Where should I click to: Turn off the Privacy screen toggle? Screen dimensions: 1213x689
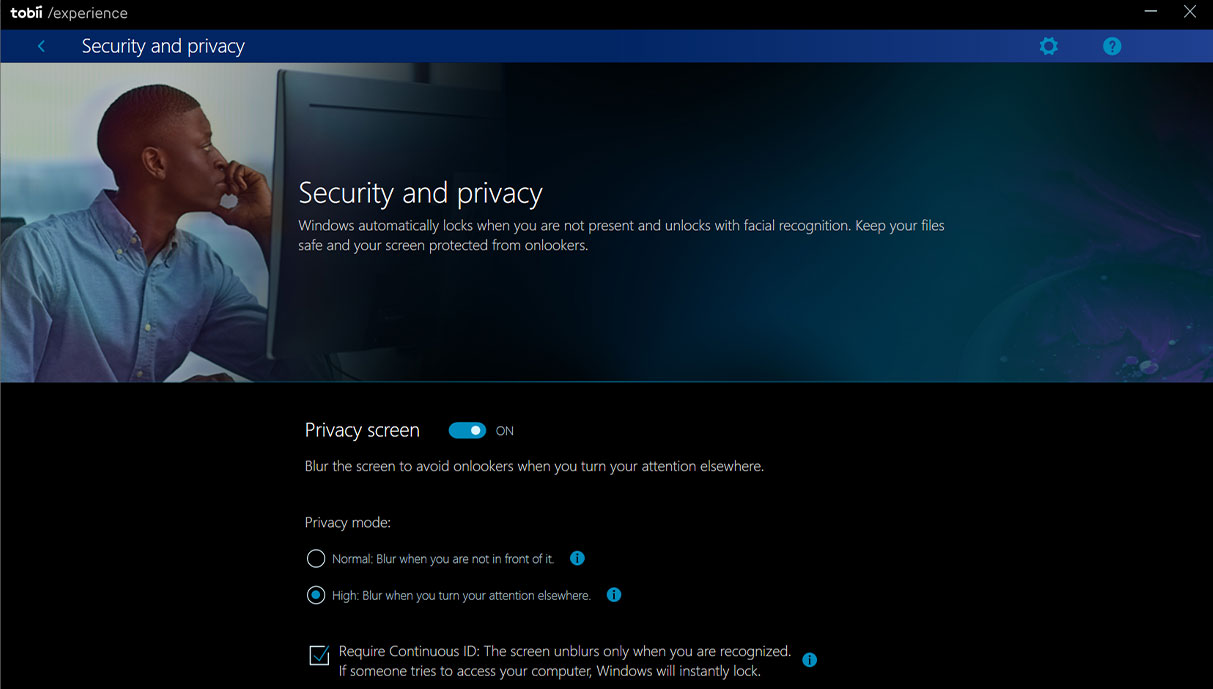click(467, 430)
